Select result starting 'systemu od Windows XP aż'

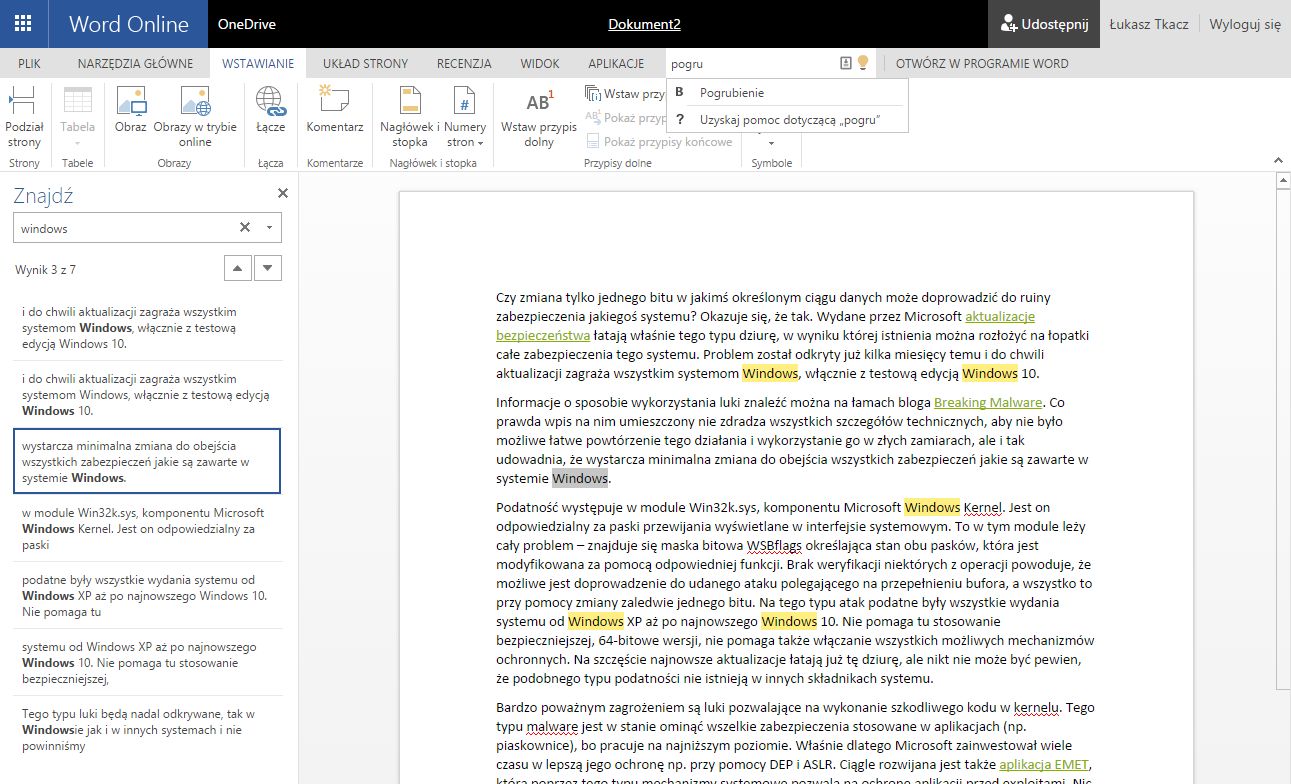(147, 662)
